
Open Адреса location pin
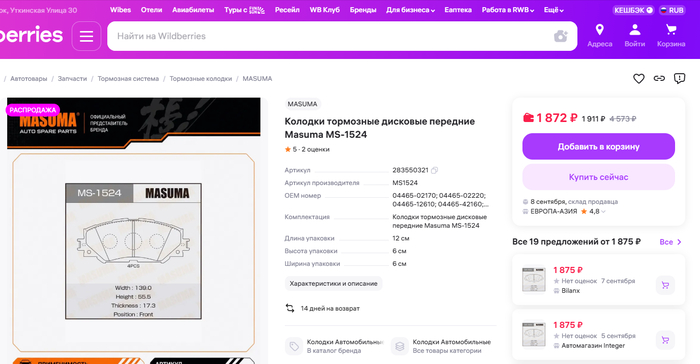(600, 30)
